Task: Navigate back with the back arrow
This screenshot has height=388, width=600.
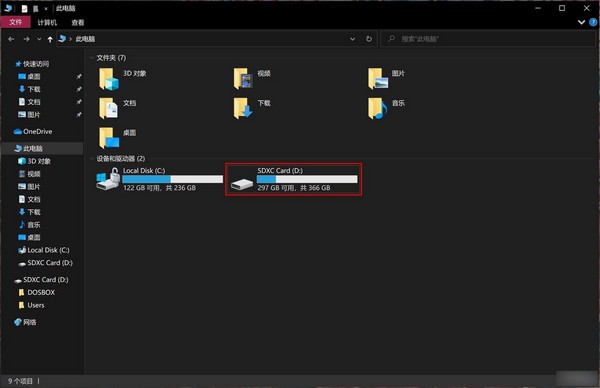Action: [11, 39]
